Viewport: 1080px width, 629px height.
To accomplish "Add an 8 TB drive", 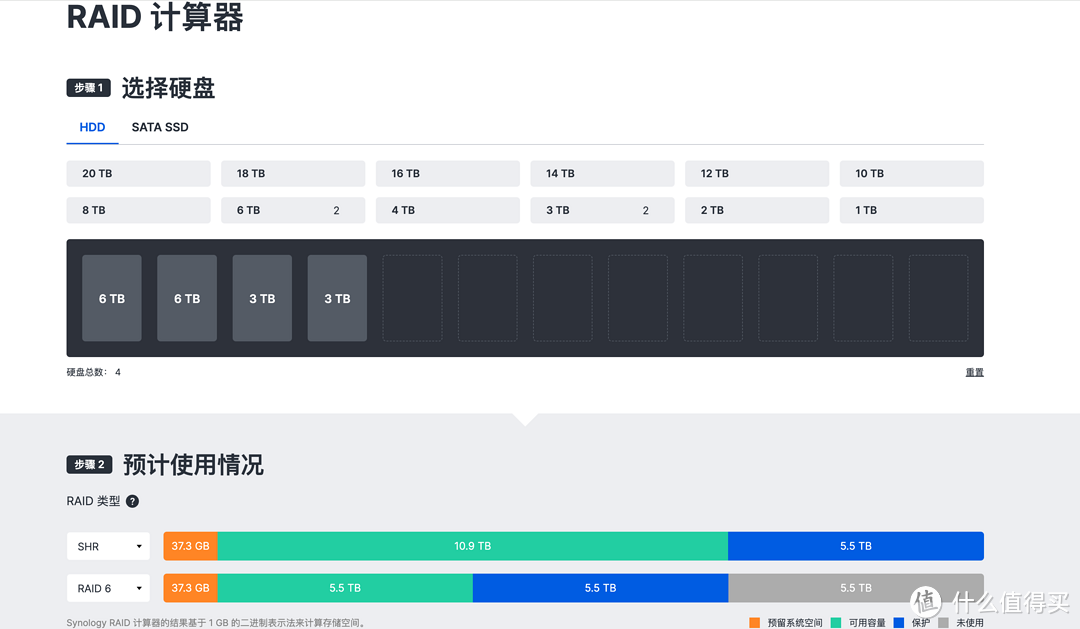I will coord(138,209).
